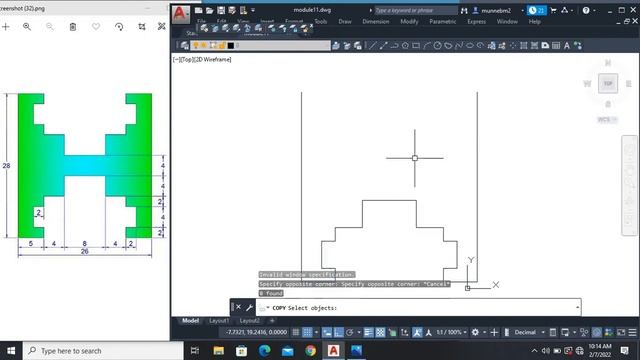Viewport: 640px width, 360px height.
Task: Select the Polyline tool
Action: (x=394, y=46)
